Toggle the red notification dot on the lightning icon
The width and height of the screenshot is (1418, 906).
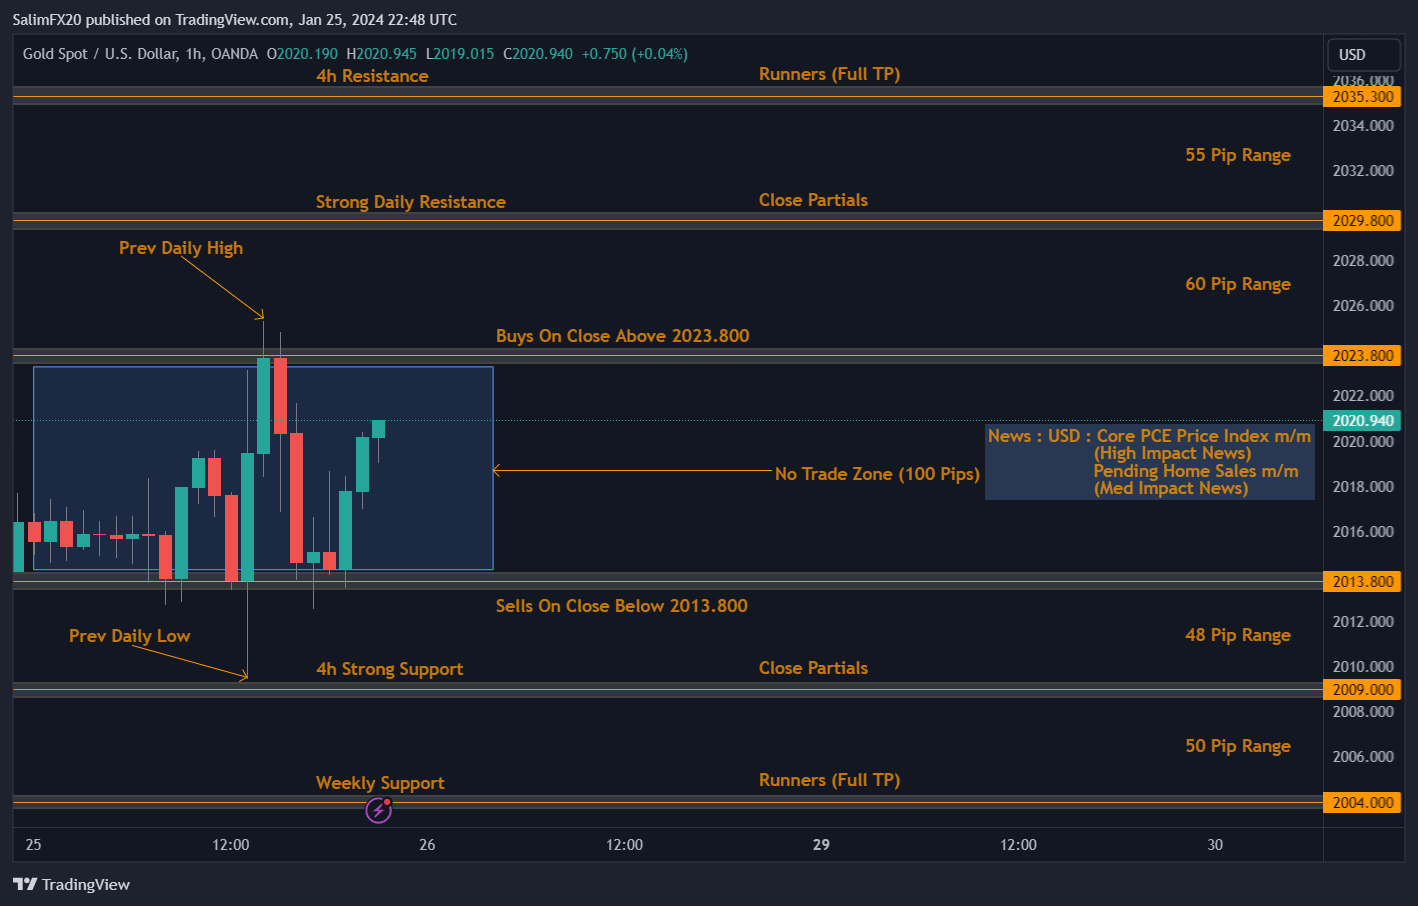click(387, 801)
